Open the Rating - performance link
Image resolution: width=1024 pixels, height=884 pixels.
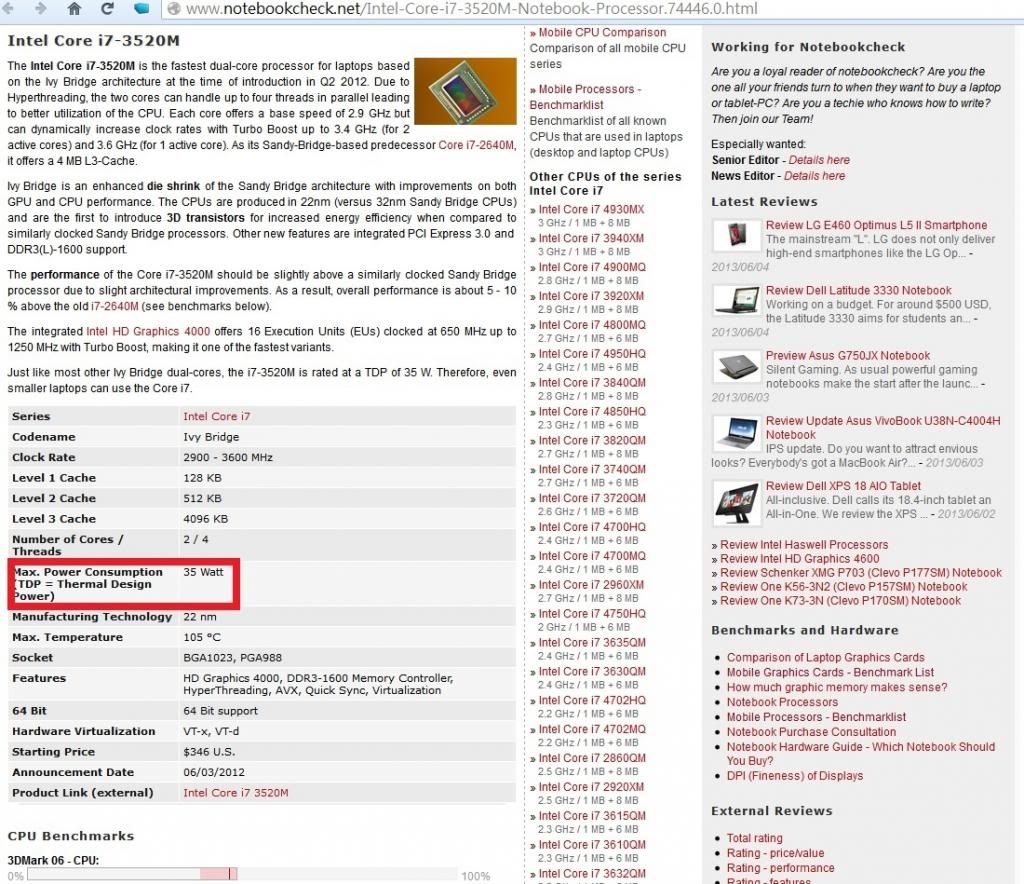click(780, 868)
